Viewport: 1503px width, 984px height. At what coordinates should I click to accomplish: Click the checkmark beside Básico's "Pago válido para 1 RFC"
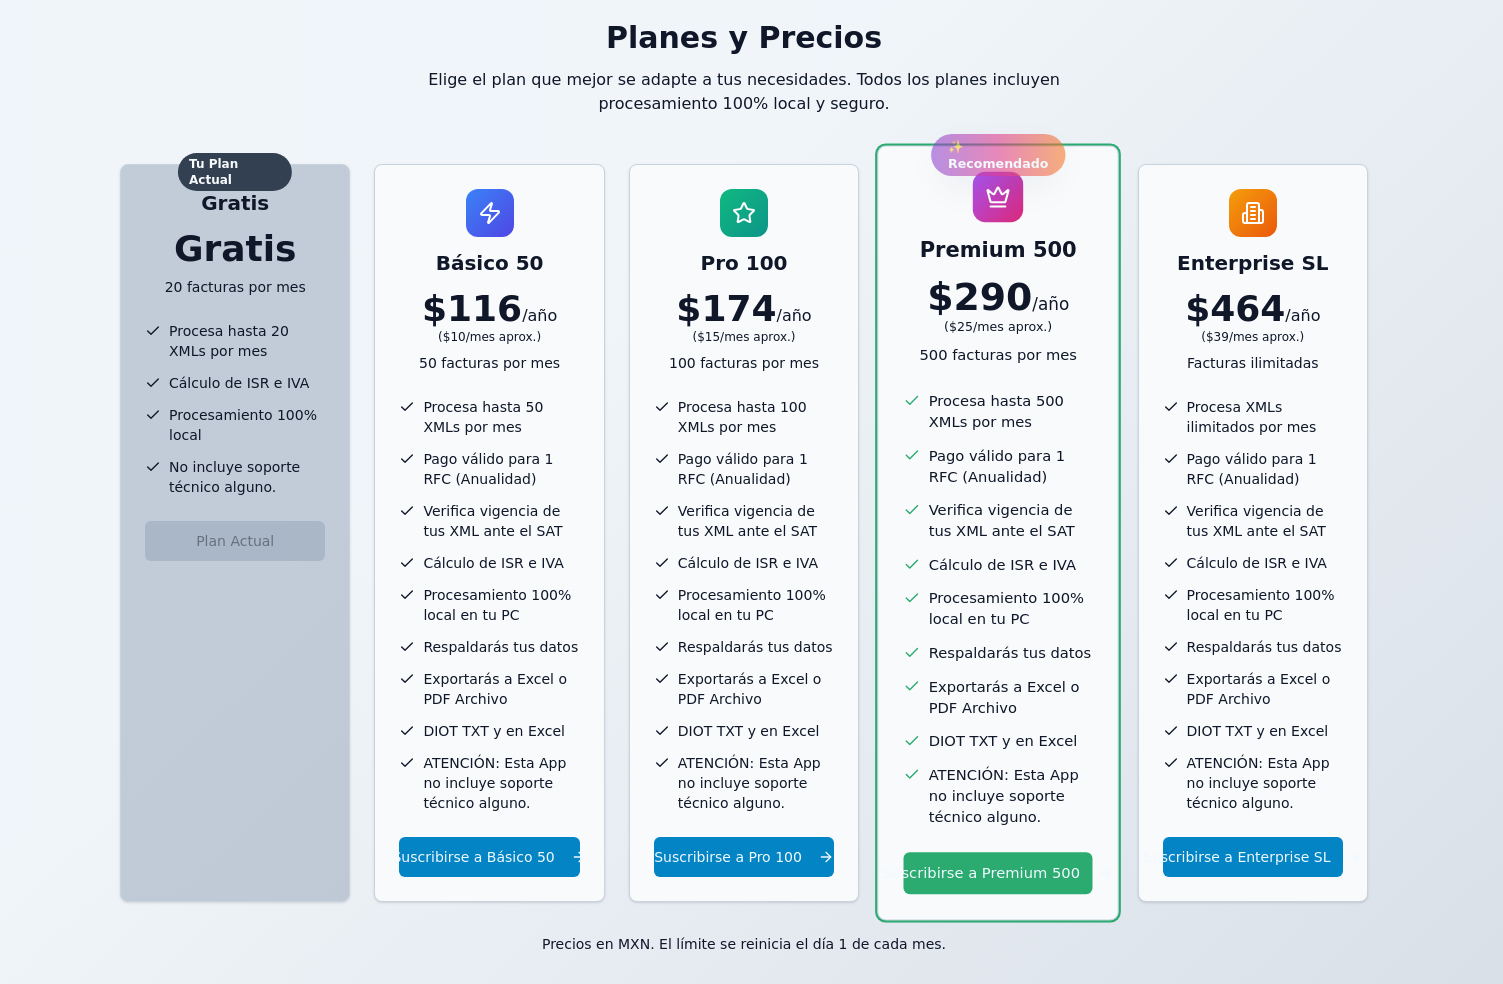click(407, 459)
